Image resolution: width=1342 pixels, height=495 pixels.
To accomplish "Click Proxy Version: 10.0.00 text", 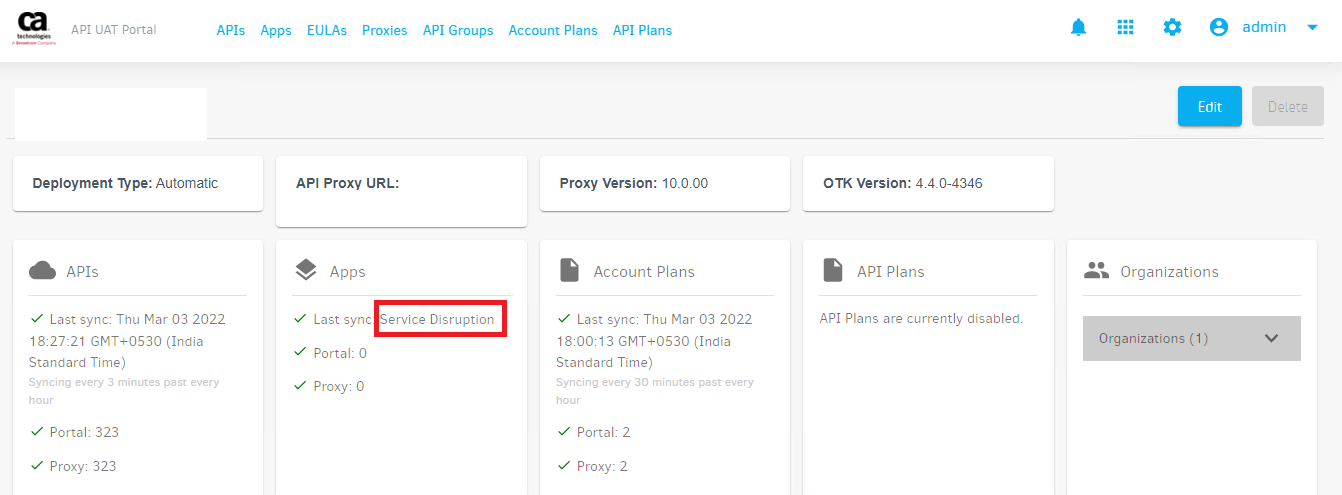I will [x=634, y=183].
